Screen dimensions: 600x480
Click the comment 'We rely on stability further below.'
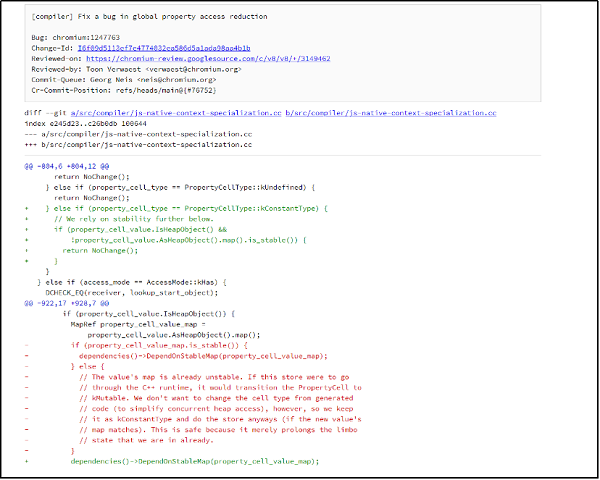pos(134,219)
